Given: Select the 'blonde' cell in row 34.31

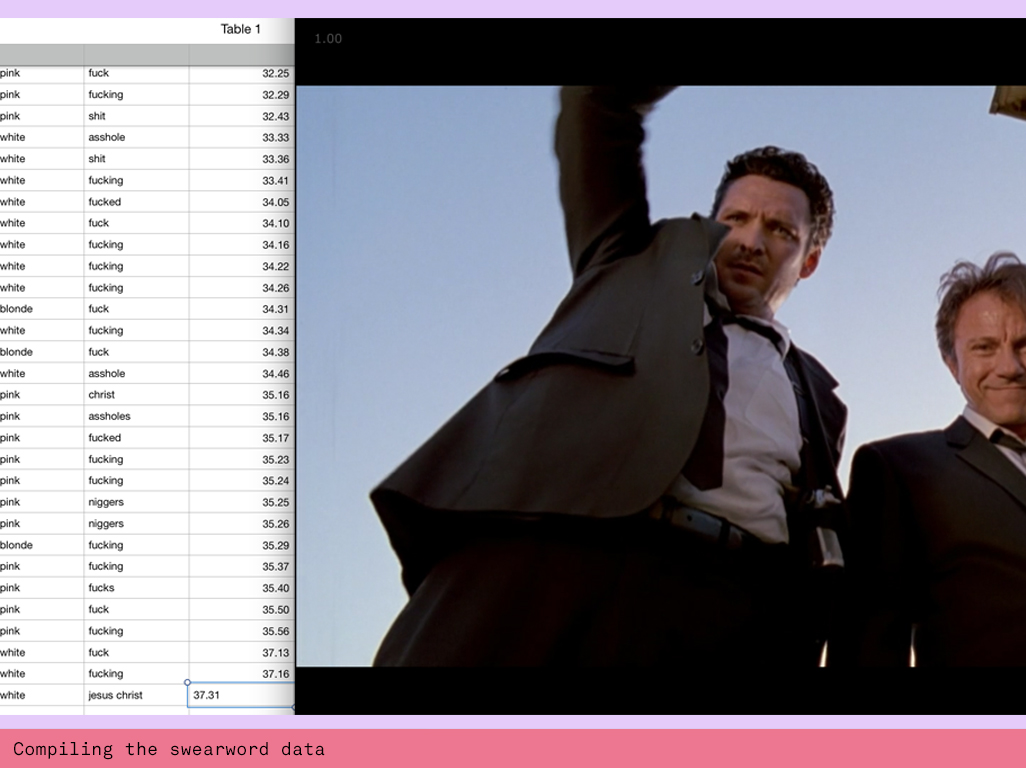Looking at the screenshot, I should [x=41, y=309].
